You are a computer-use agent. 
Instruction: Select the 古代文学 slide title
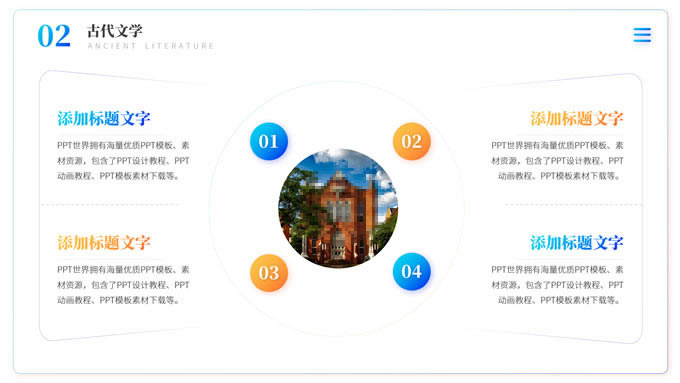coord(114,31)
